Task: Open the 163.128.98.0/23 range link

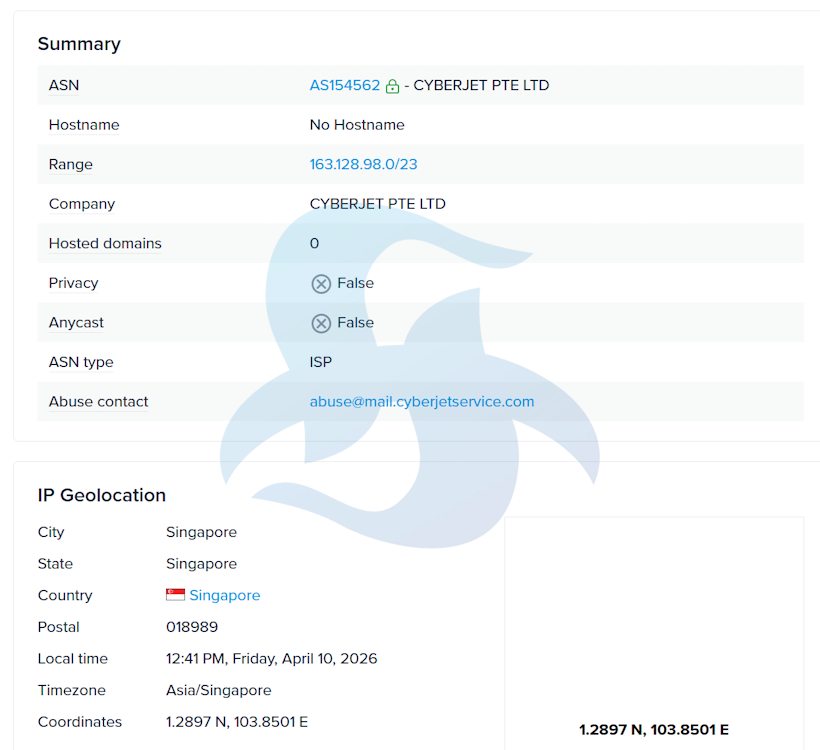Action: pyautogui.click(x=363, y=164)
